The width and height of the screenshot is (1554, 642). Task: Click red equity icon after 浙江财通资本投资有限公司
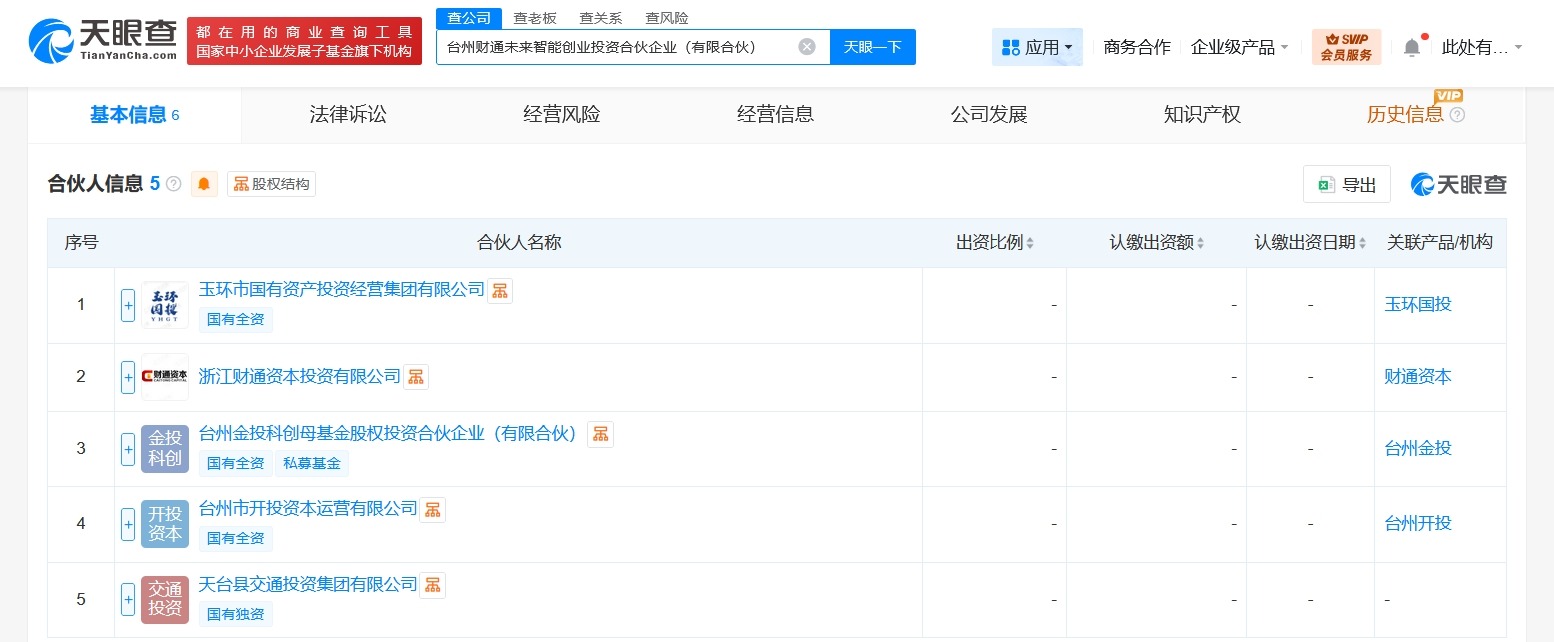416,376
